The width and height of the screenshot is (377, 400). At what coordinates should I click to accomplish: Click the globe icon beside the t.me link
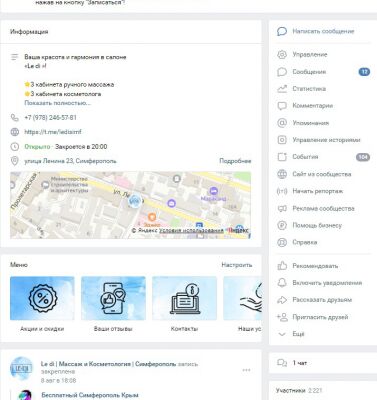coord(14,132)
